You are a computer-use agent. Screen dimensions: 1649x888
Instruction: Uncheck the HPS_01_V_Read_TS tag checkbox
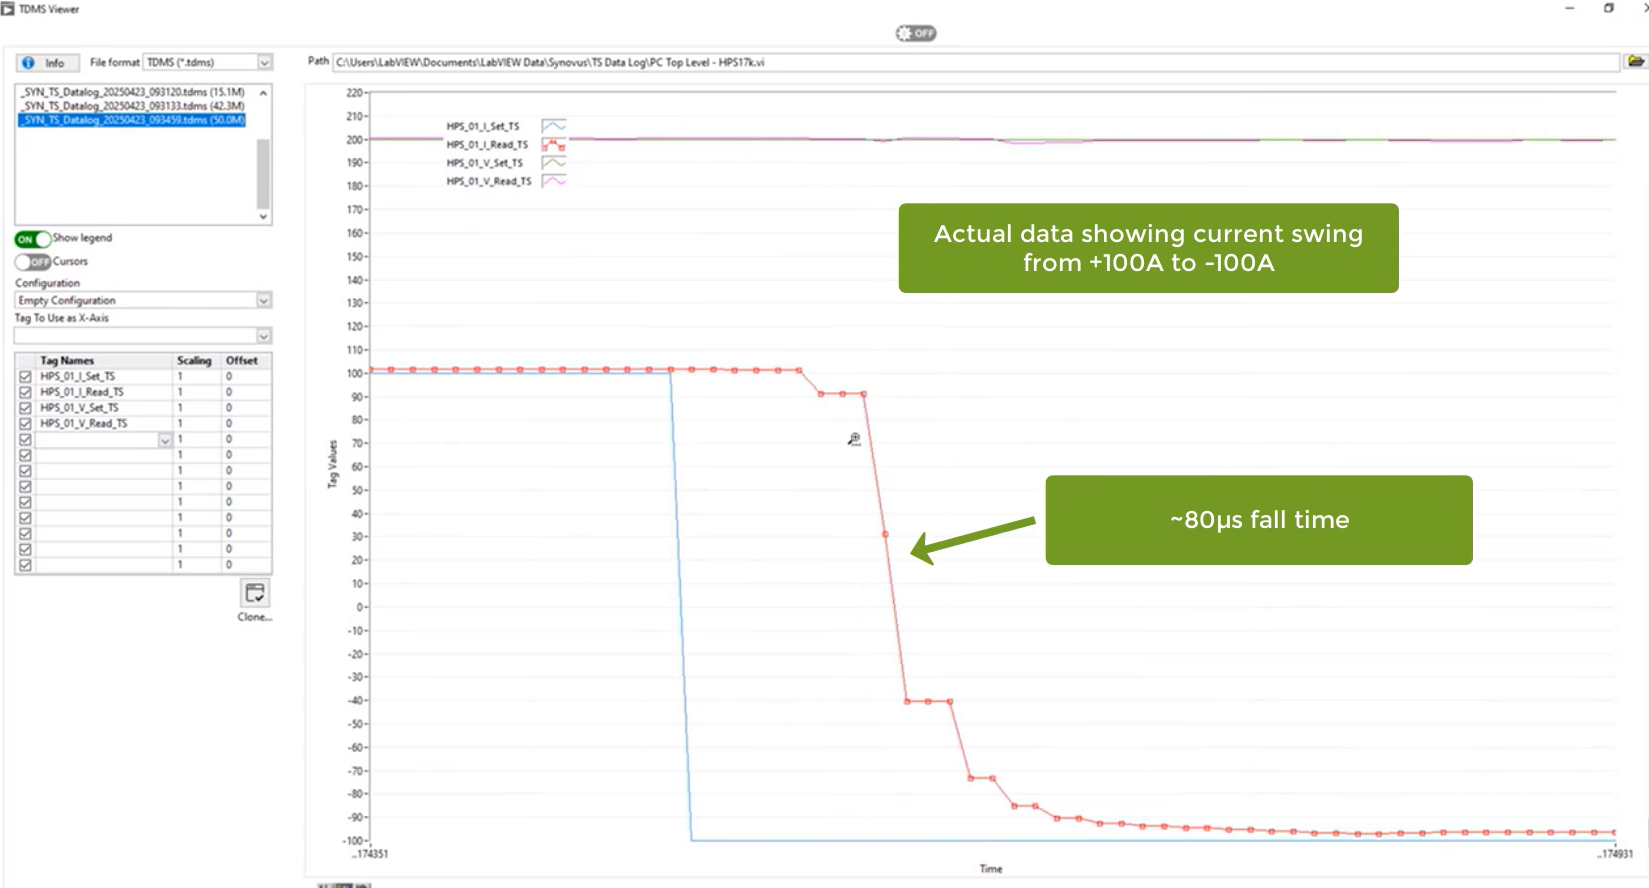tap(25, 424)
